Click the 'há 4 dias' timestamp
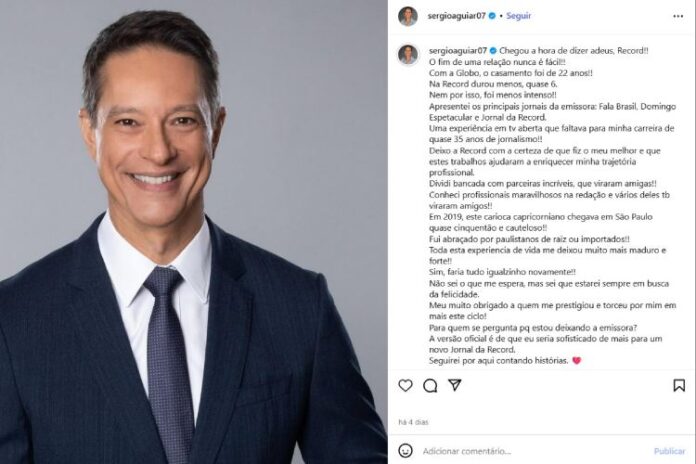This screenshot has height=464, width=696. coord(413,422)
